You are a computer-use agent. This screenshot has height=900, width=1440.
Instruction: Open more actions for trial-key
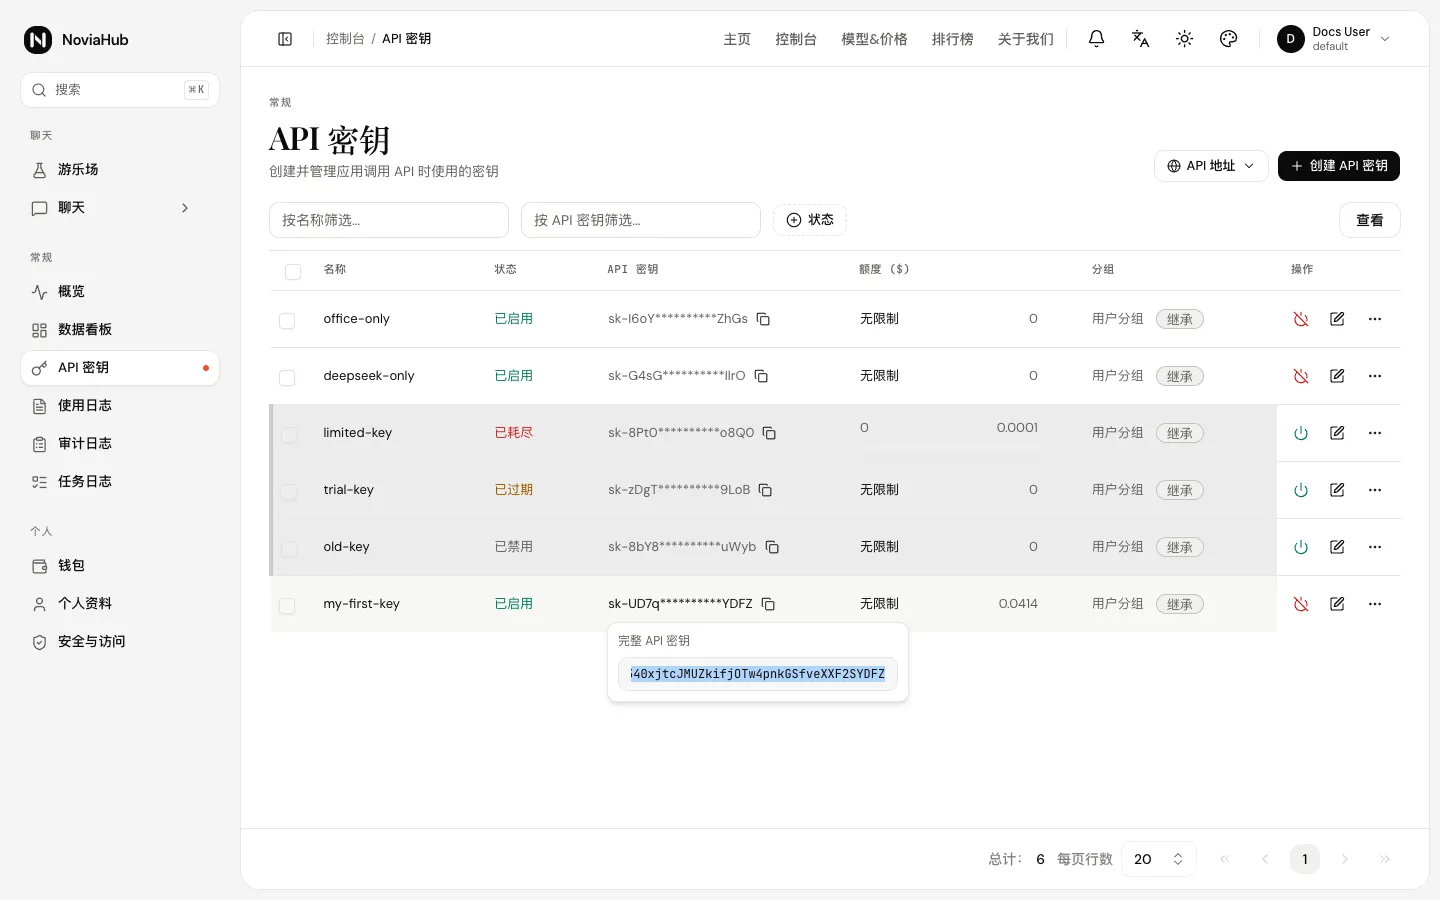(1375, 490)
